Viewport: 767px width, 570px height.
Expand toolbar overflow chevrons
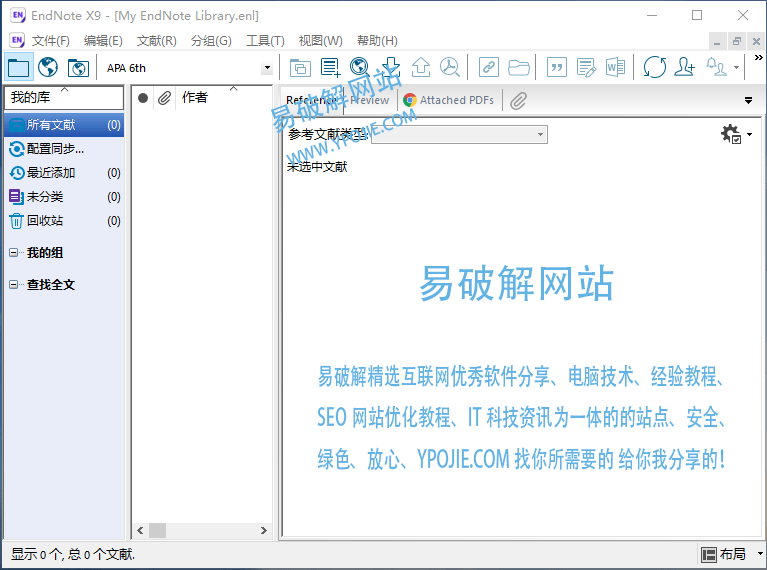759,58
